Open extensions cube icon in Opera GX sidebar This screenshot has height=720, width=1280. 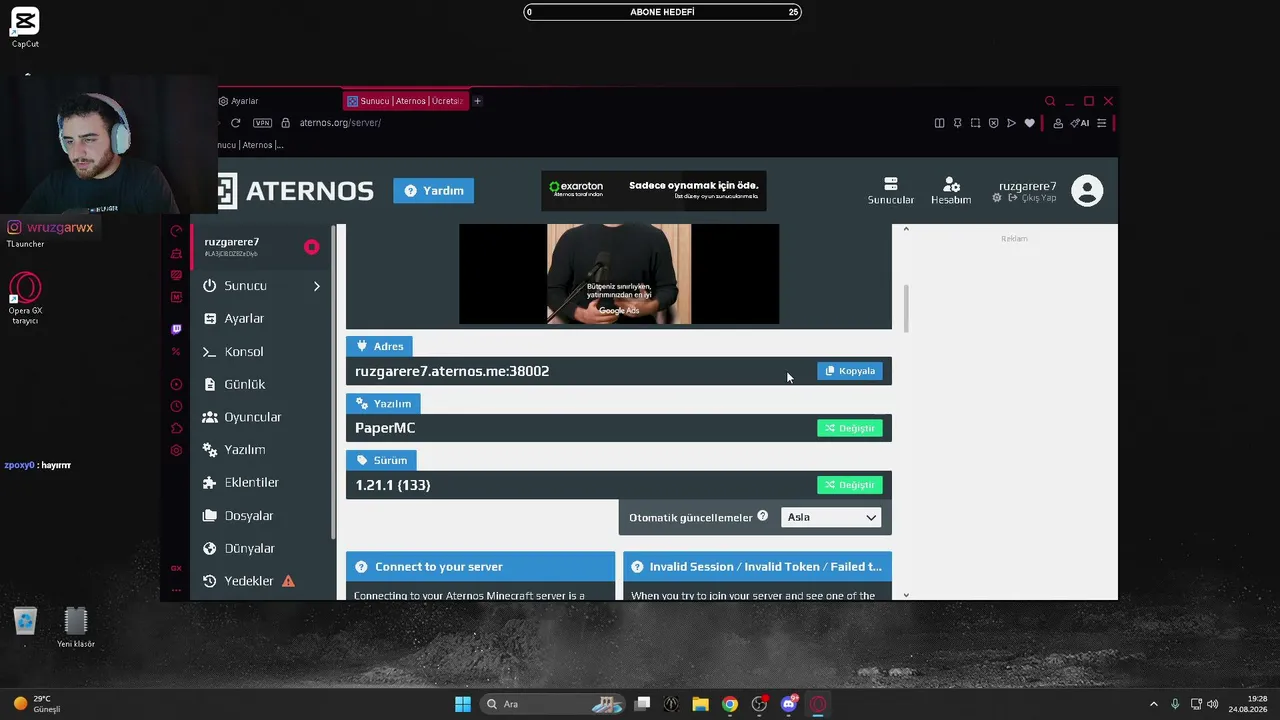(176, 428)
